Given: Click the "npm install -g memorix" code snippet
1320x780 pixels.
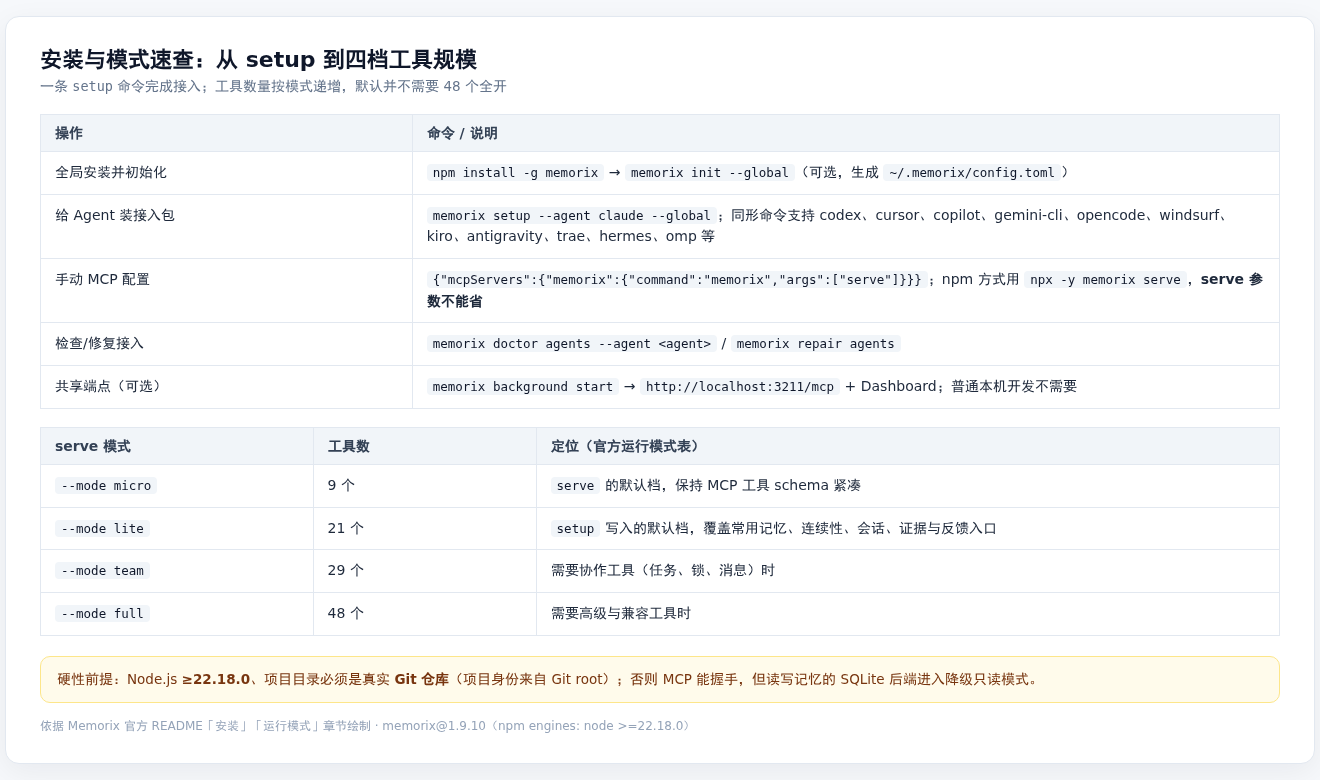Looking at the screenshot, I should click(x=516, y=173).
